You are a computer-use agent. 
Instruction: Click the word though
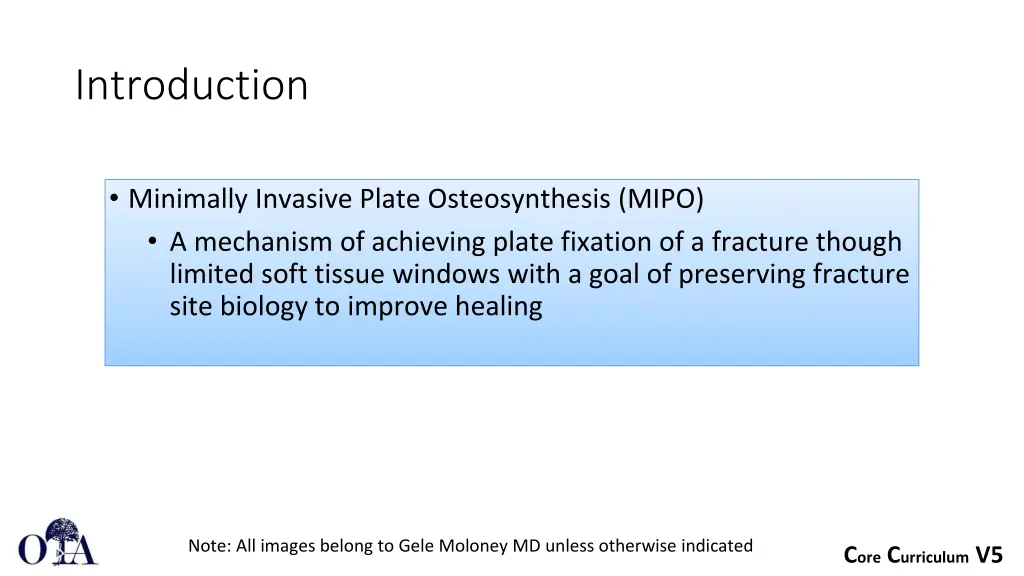(858, 242)
